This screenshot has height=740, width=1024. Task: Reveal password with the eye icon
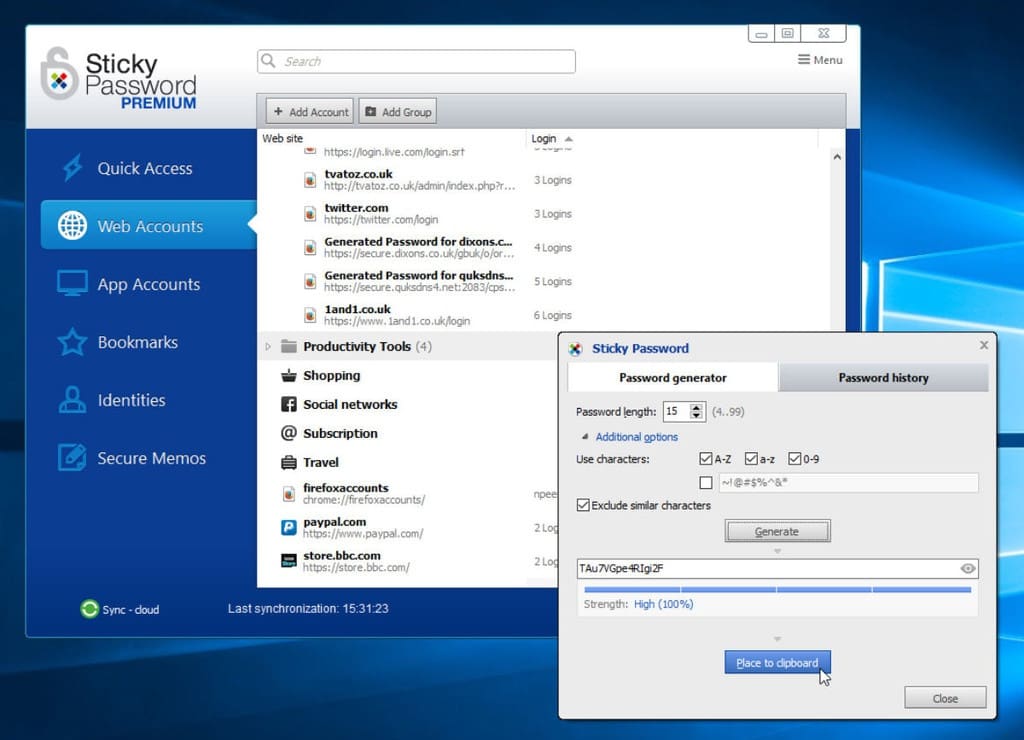pos(967,569)
